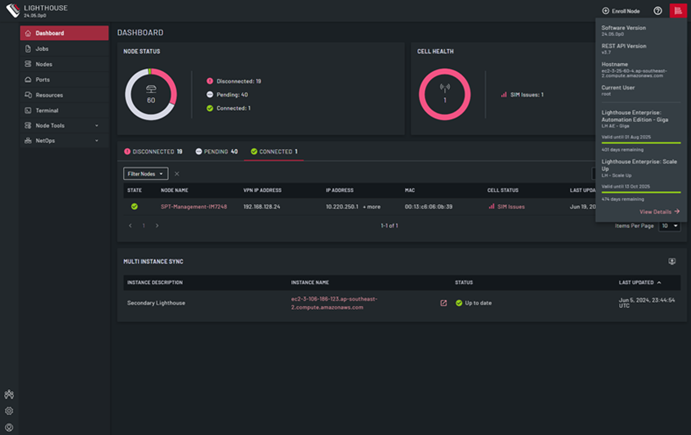Screen dimensions: 691x435
Task: Go to Terminal in the sidebar
Action: coord(47,110)
